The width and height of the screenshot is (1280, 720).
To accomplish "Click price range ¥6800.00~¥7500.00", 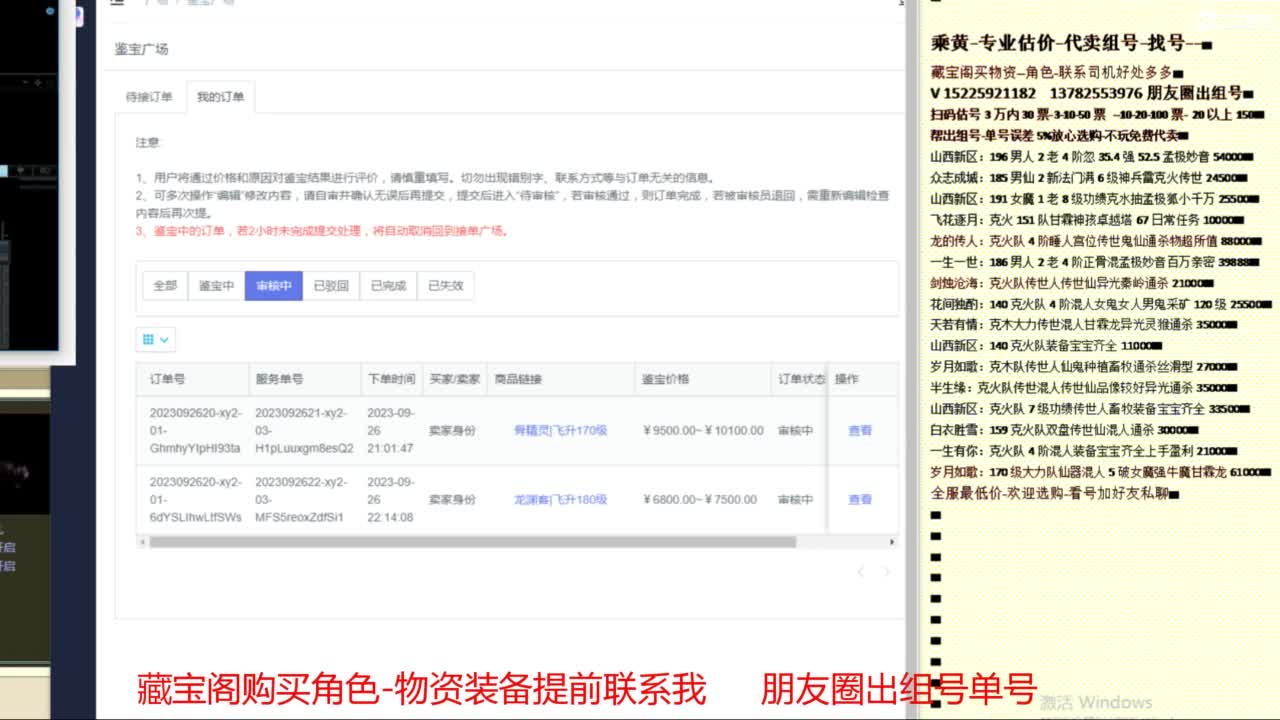I will pos(700,500).
